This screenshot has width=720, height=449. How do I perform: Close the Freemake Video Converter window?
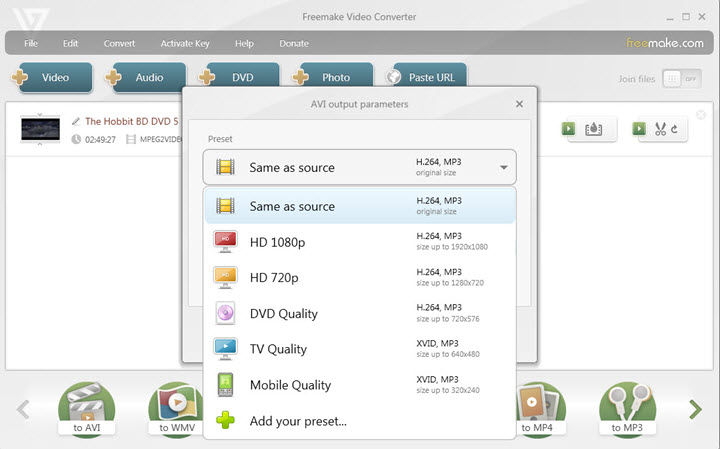click(x=702, y=17)
